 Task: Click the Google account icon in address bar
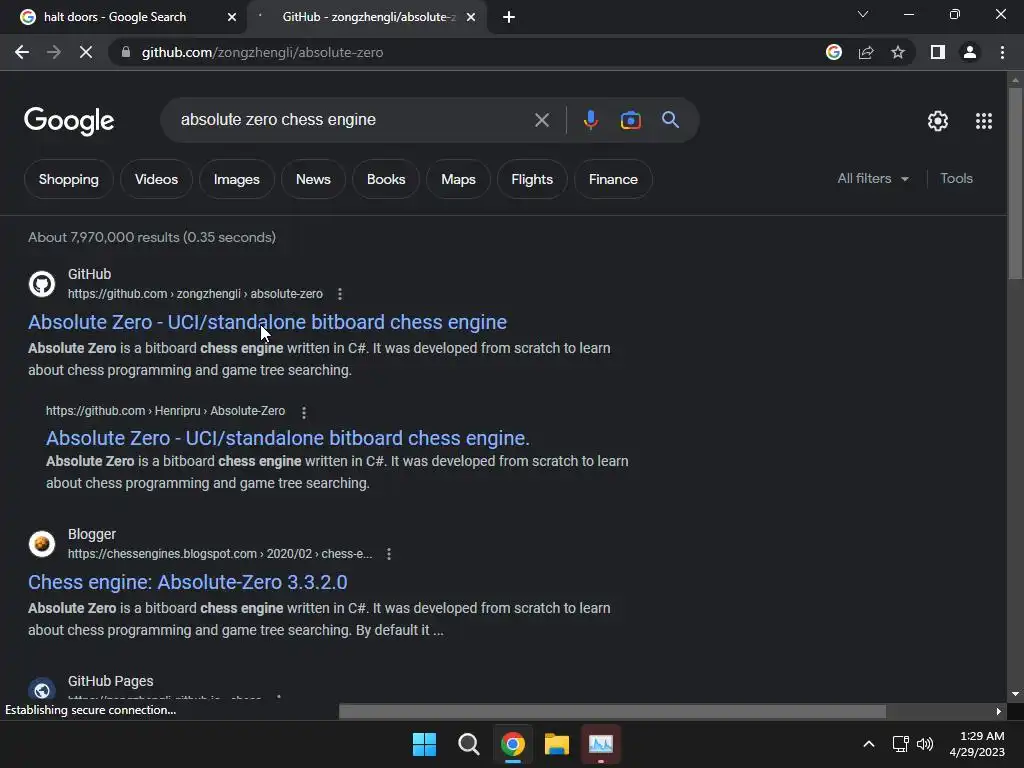coord(834,52)
